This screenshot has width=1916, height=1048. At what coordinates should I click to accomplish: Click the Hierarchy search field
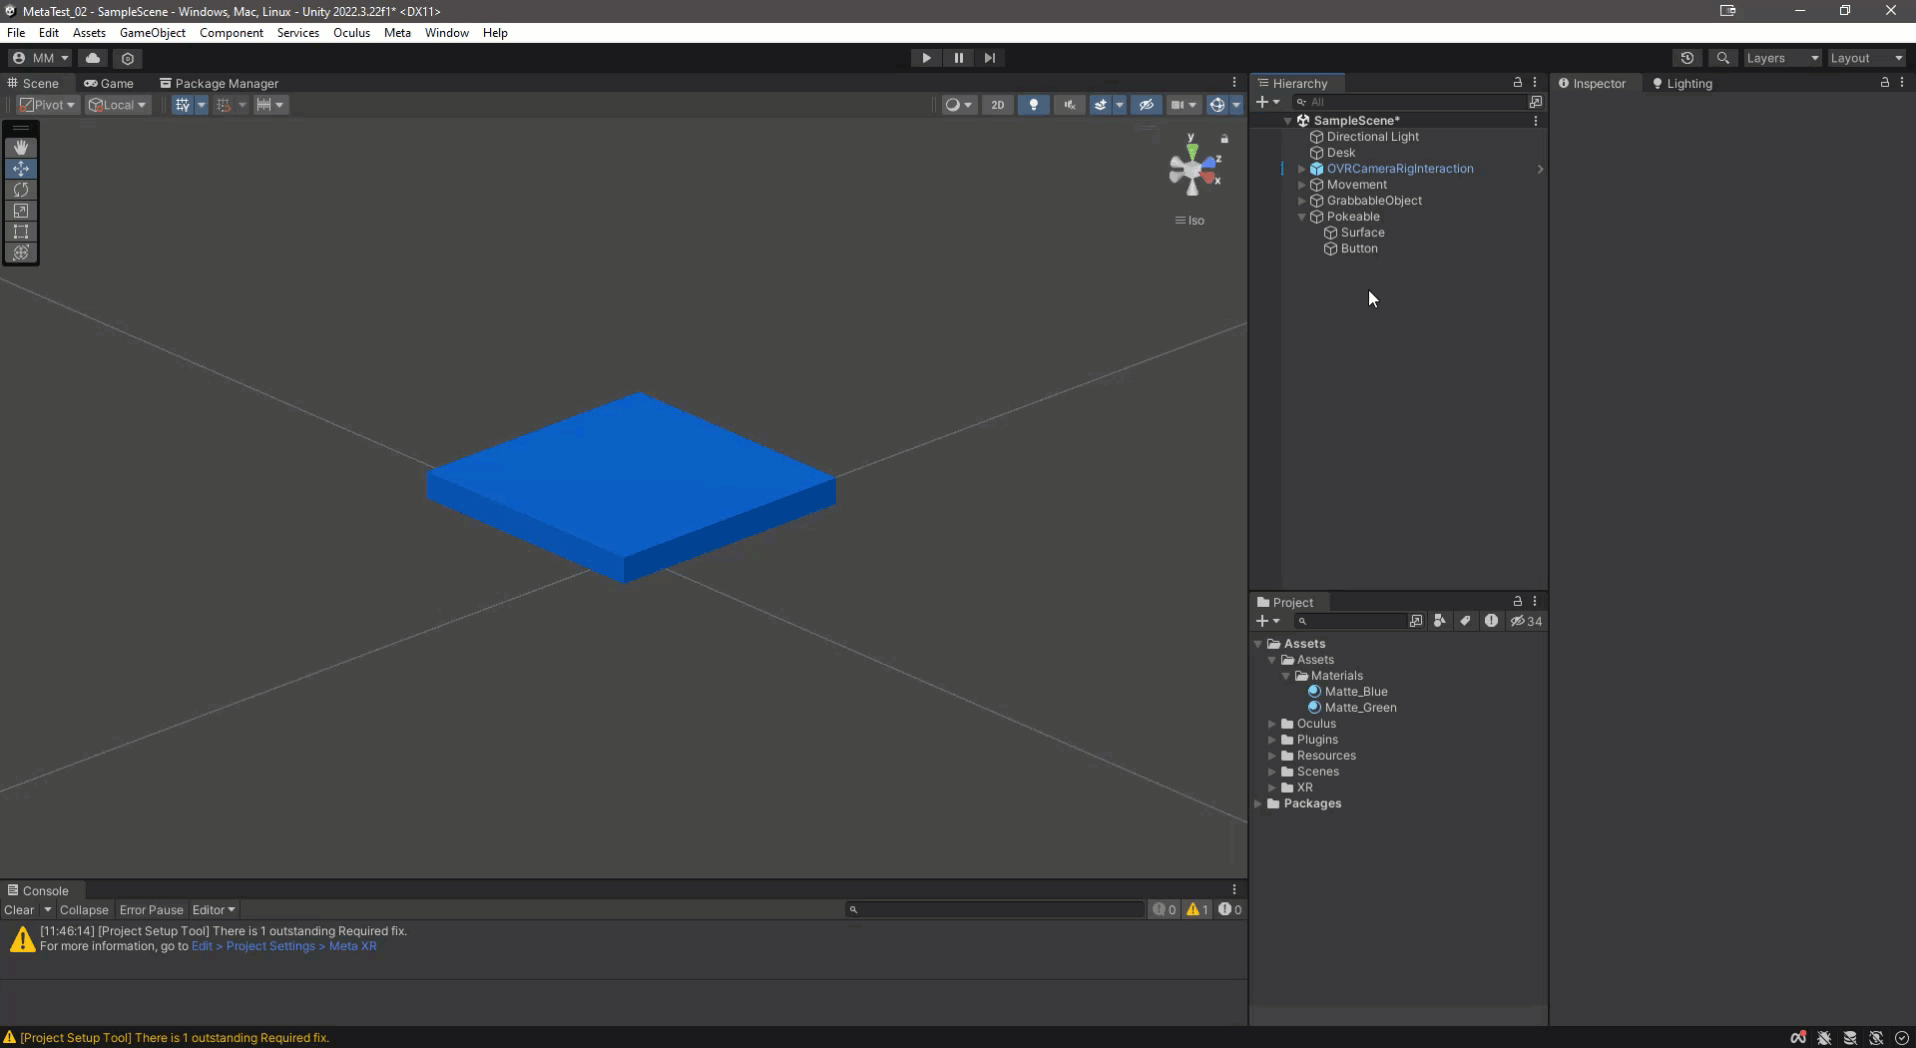click(x=1410, y=102)
